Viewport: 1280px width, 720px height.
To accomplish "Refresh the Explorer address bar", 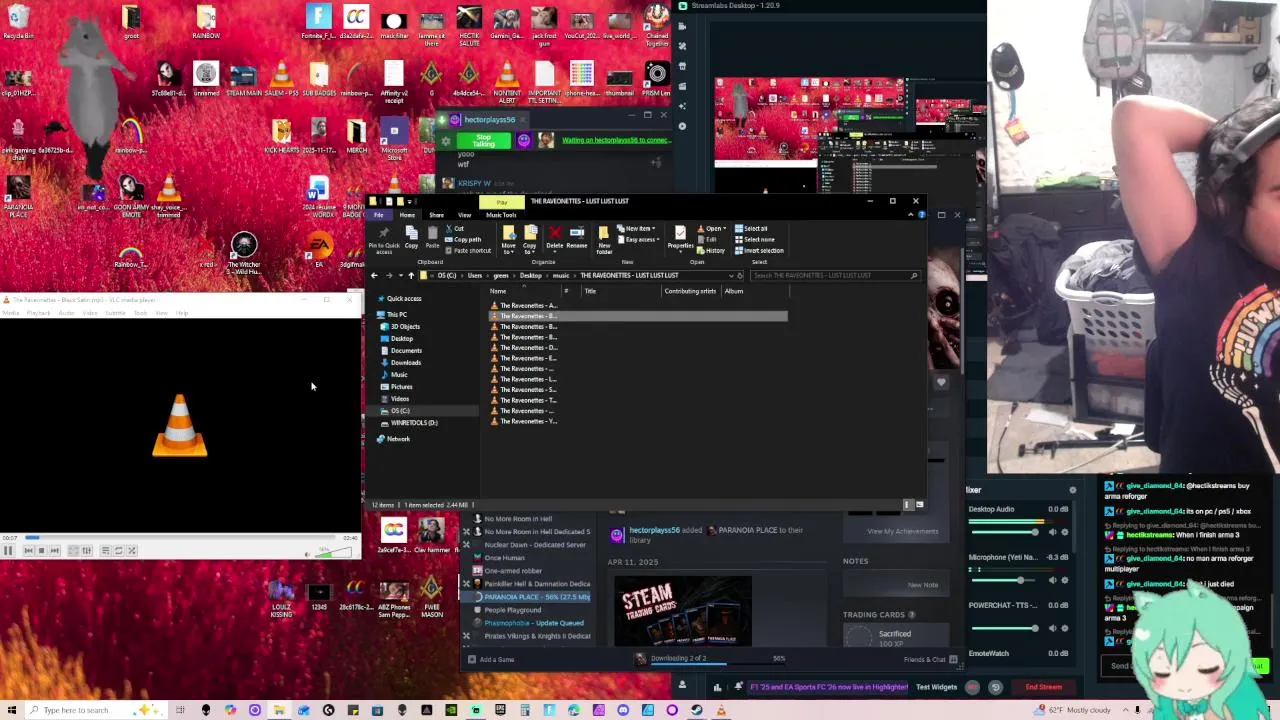I will (x=740, y=276).
